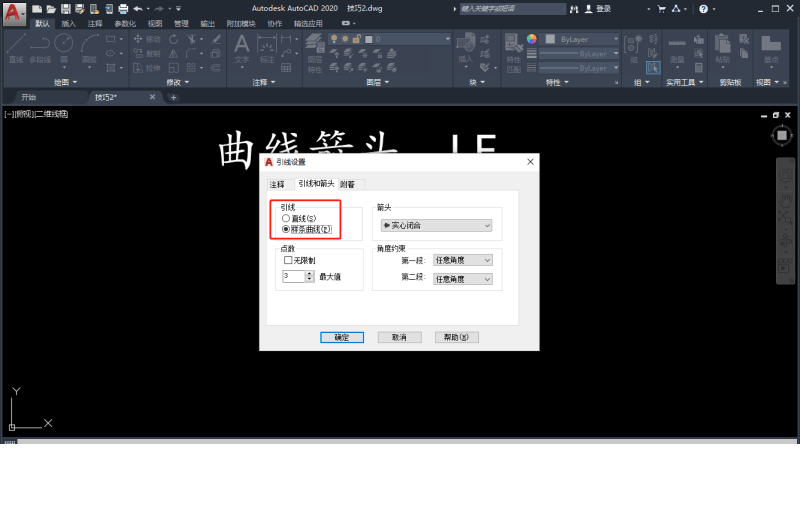Open the 第一段 angle dropdown
Screen dimensions: 800x509
coord(463,260)
